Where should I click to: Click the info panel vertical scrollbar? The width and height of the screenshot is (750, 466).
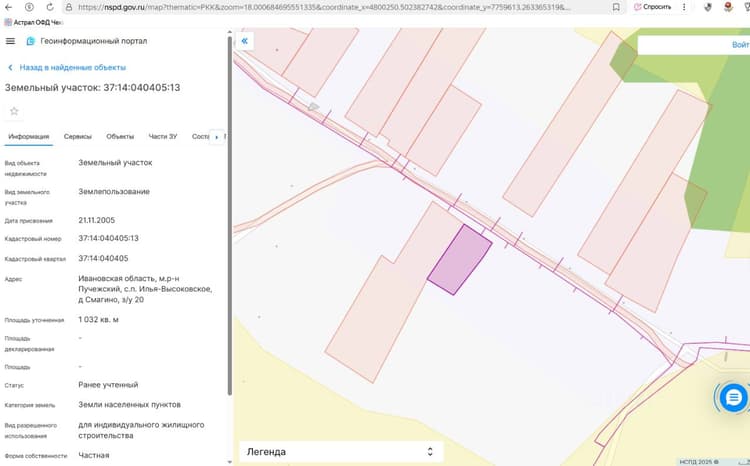[x=230, y=215]
